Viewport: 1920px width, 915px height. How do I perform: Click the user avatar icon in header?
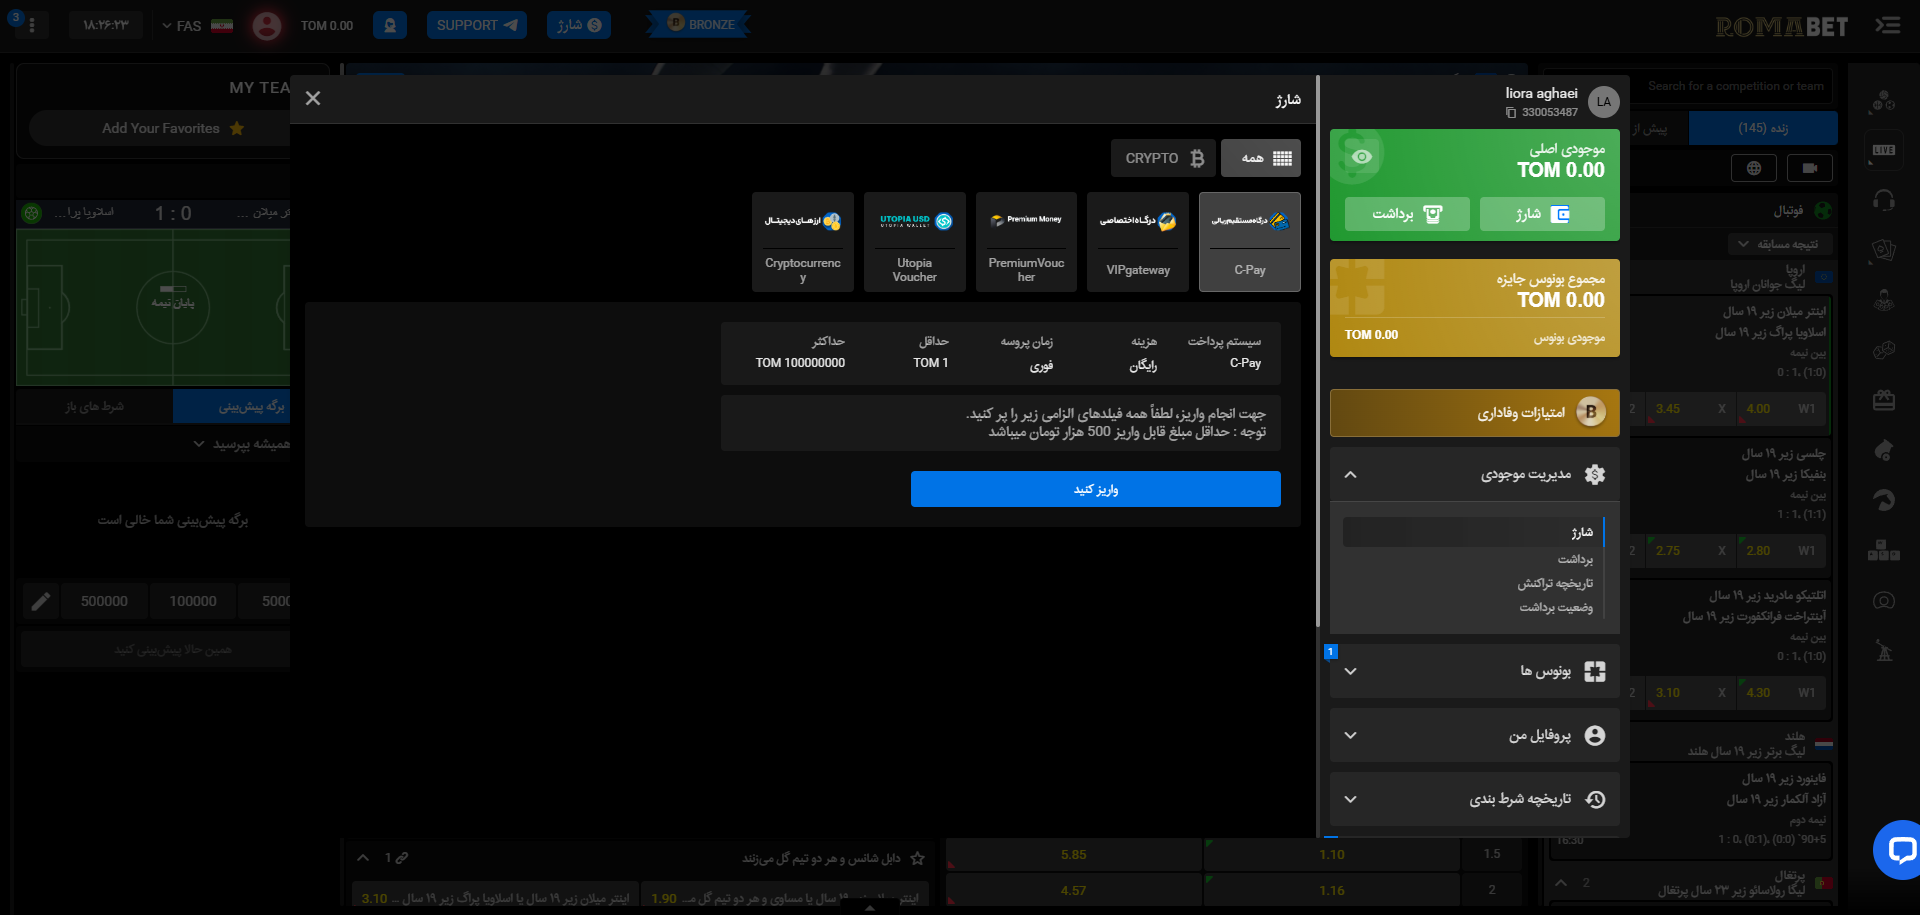[266, 25]
